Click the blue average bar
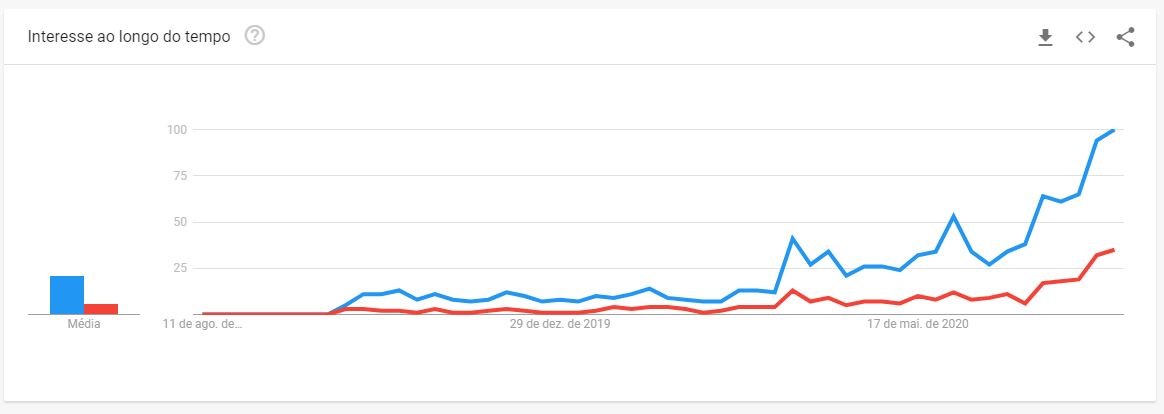The image size is (1164, 414). point(67,295)
